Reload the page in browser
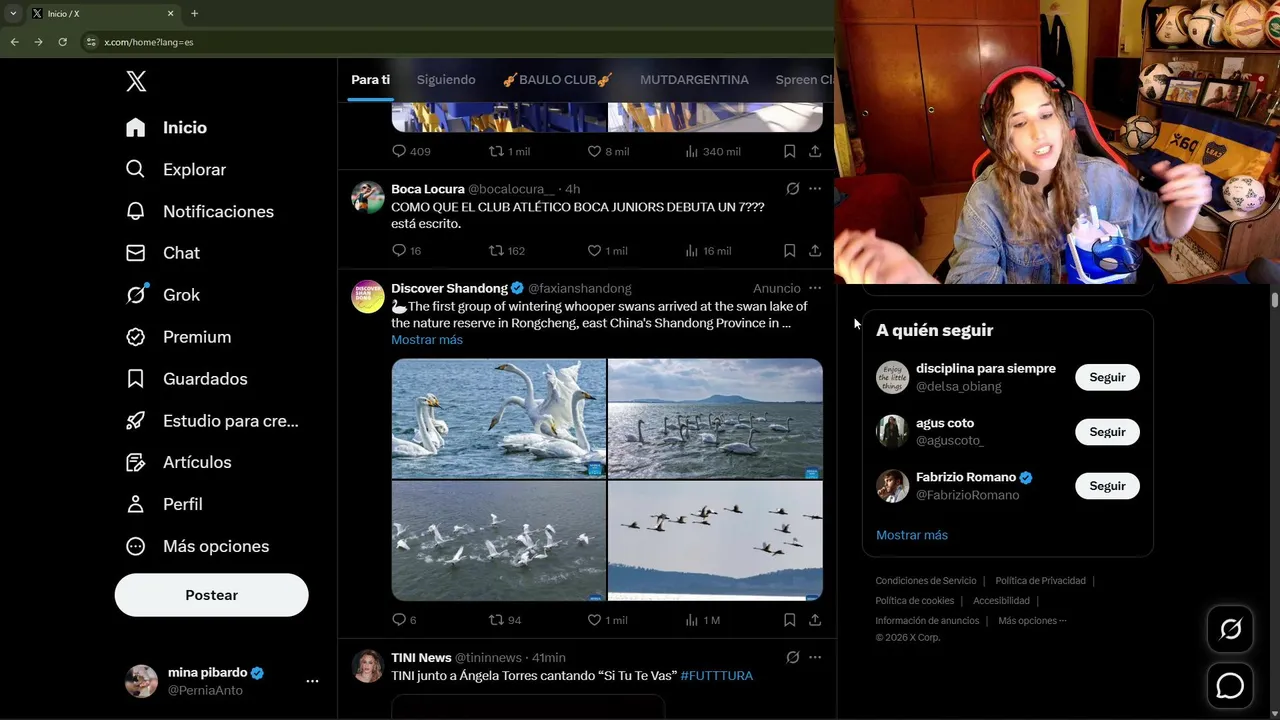 pos(62,42)
